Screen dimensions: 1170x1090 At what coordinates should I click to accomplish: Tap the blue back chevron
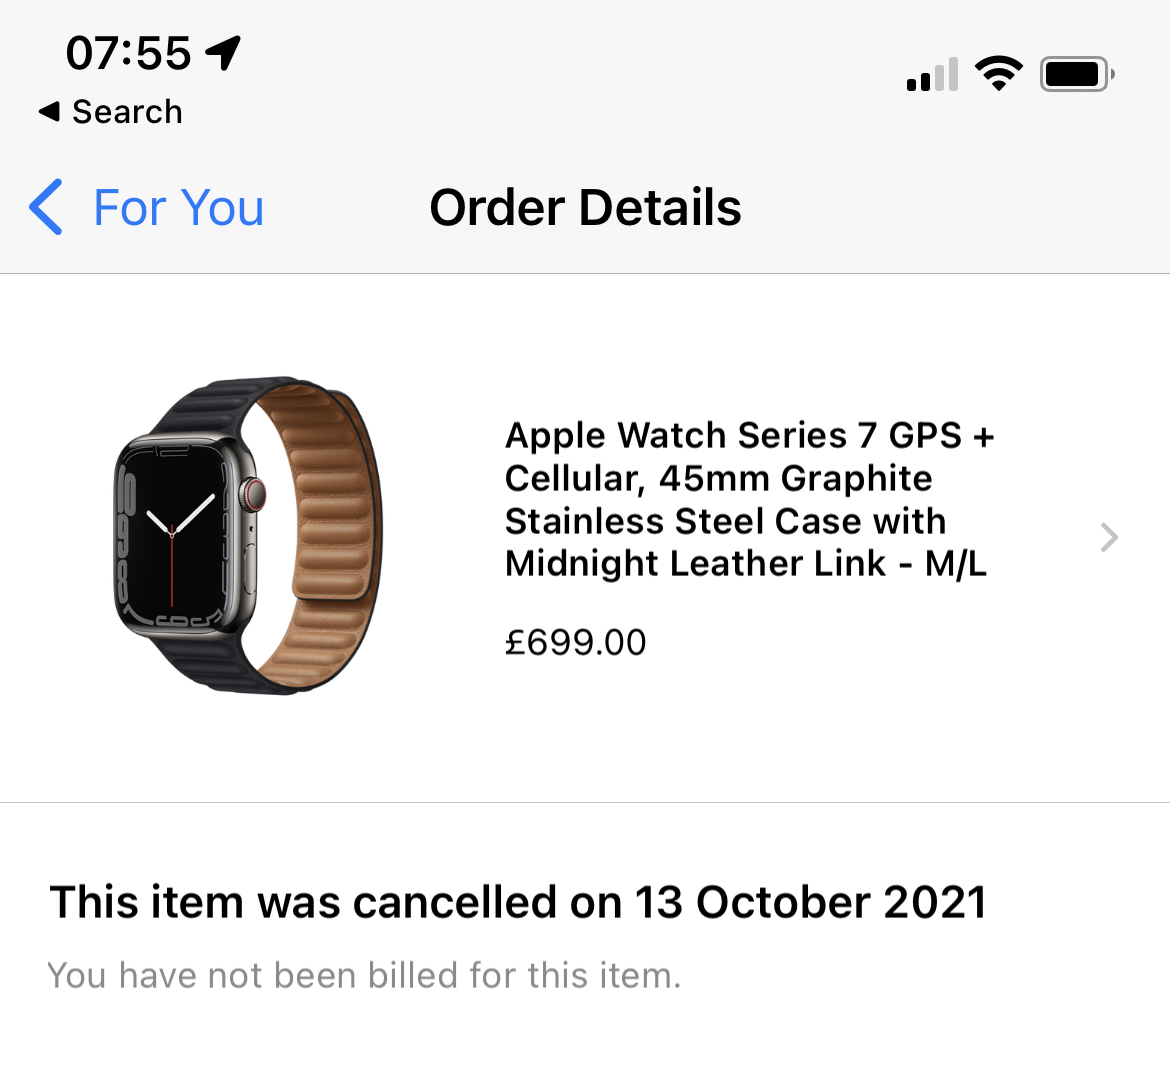(46, 208)
